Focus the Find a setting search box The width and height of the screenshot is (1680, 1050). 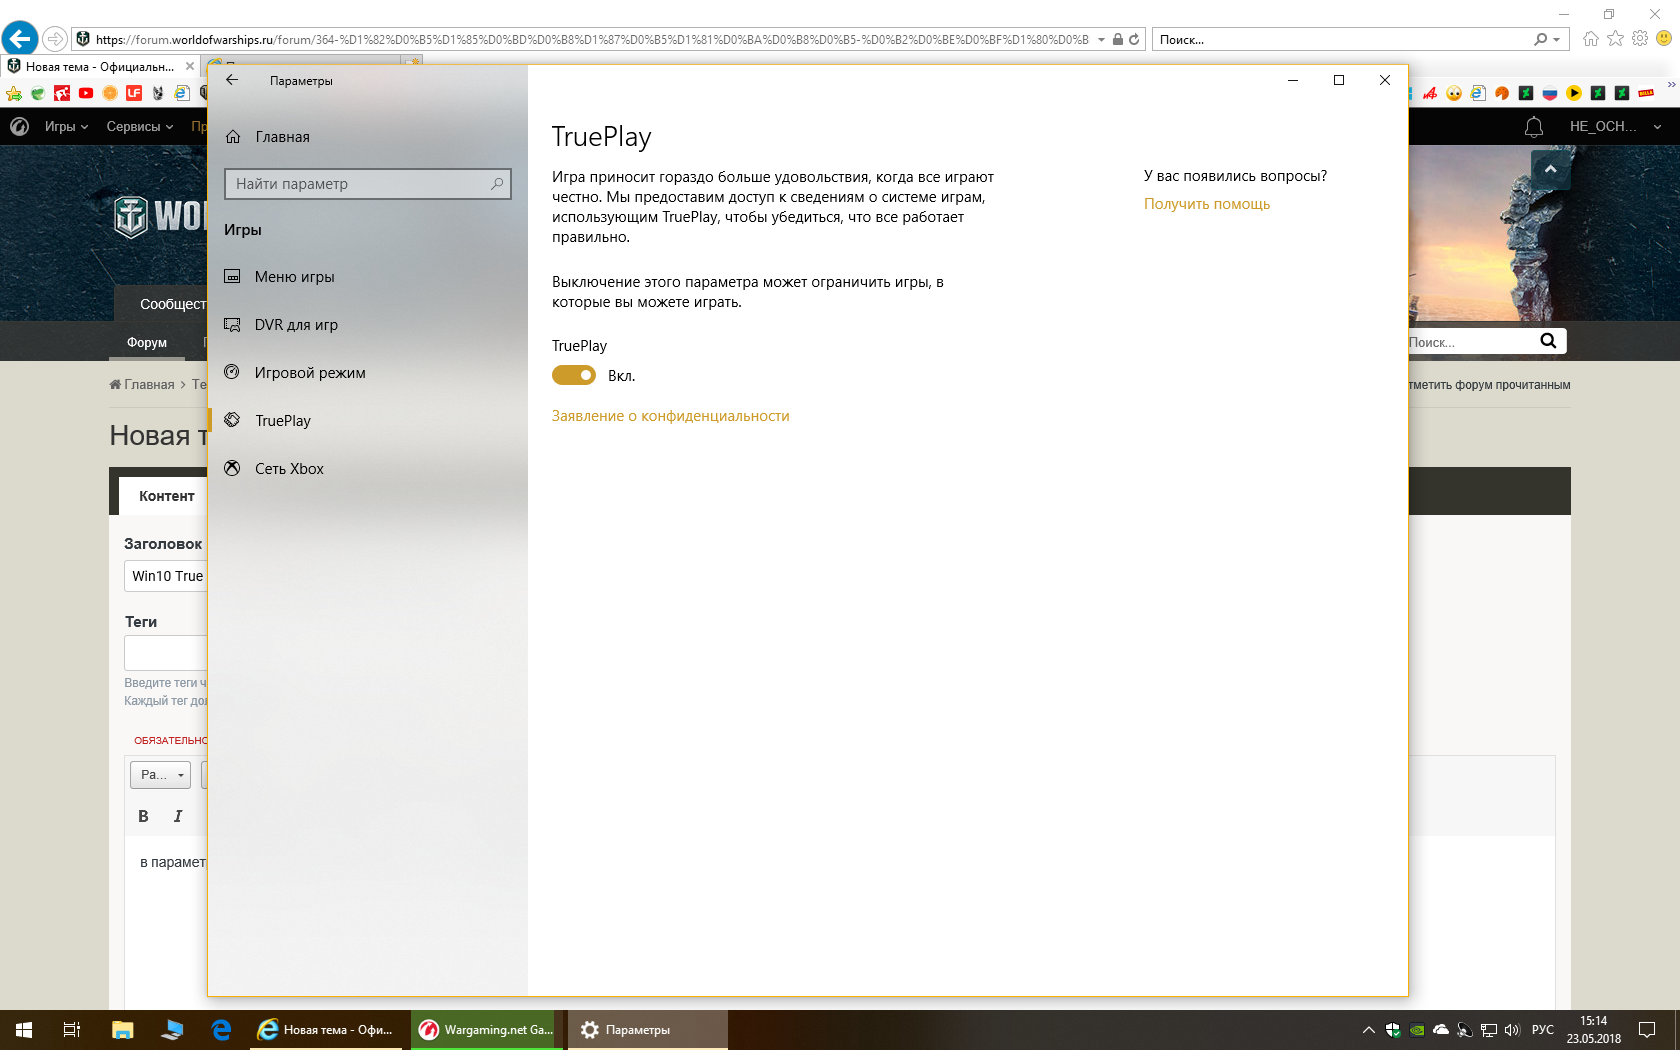click(x=367, y=183)
